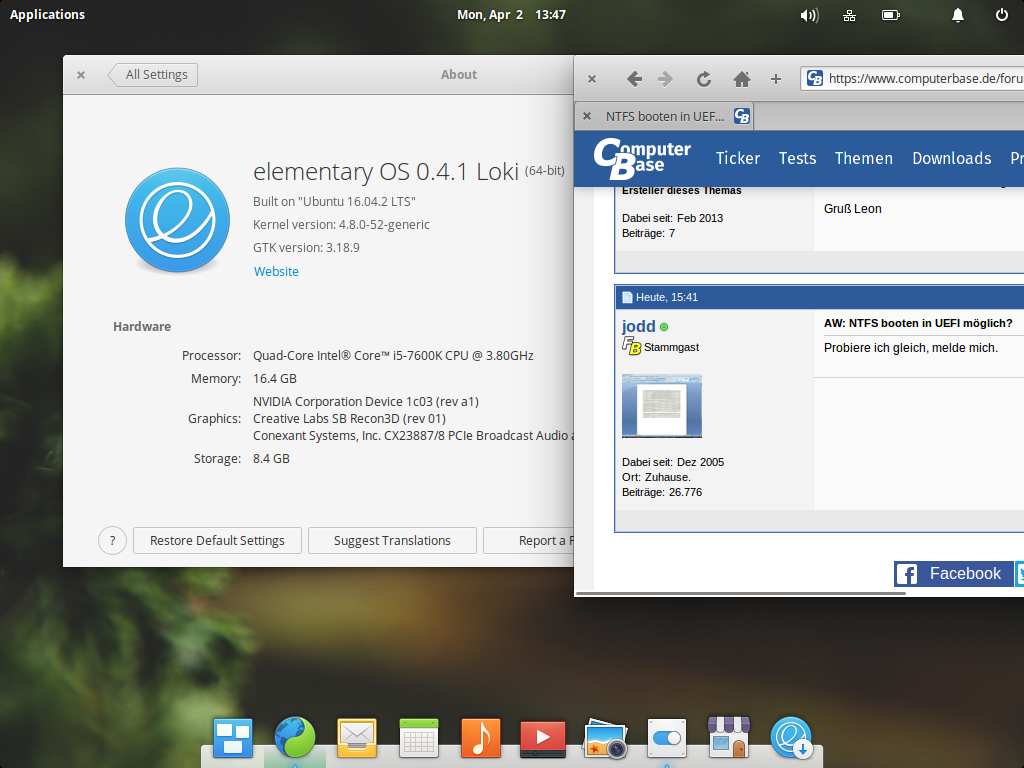Go forward in the browser

click(665, 79)
